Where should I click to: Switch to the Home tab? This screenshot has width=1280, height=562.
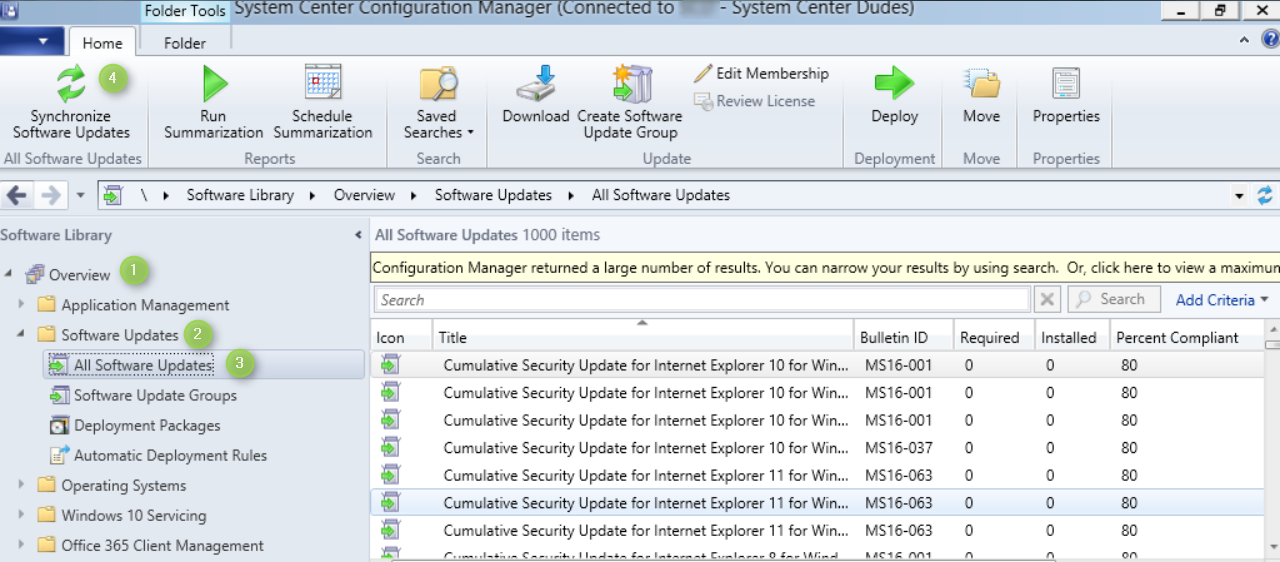pyautogui.click(x=102, y=43)
